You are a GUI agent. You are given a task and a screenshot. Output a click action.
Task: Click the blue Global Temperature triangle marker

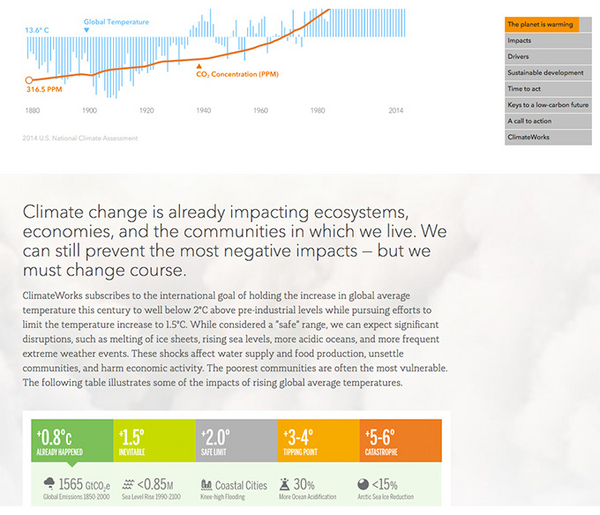coord(87,30)
